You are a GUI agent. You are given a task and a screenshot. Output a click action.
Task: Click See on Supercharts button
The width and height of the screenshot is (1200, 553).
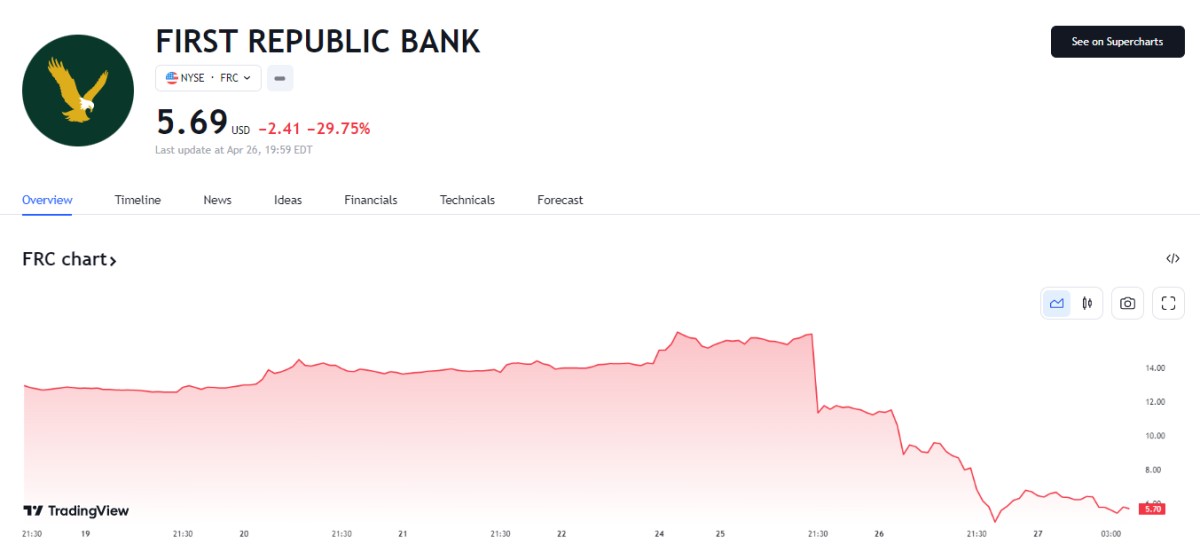tap(1117, 42)
